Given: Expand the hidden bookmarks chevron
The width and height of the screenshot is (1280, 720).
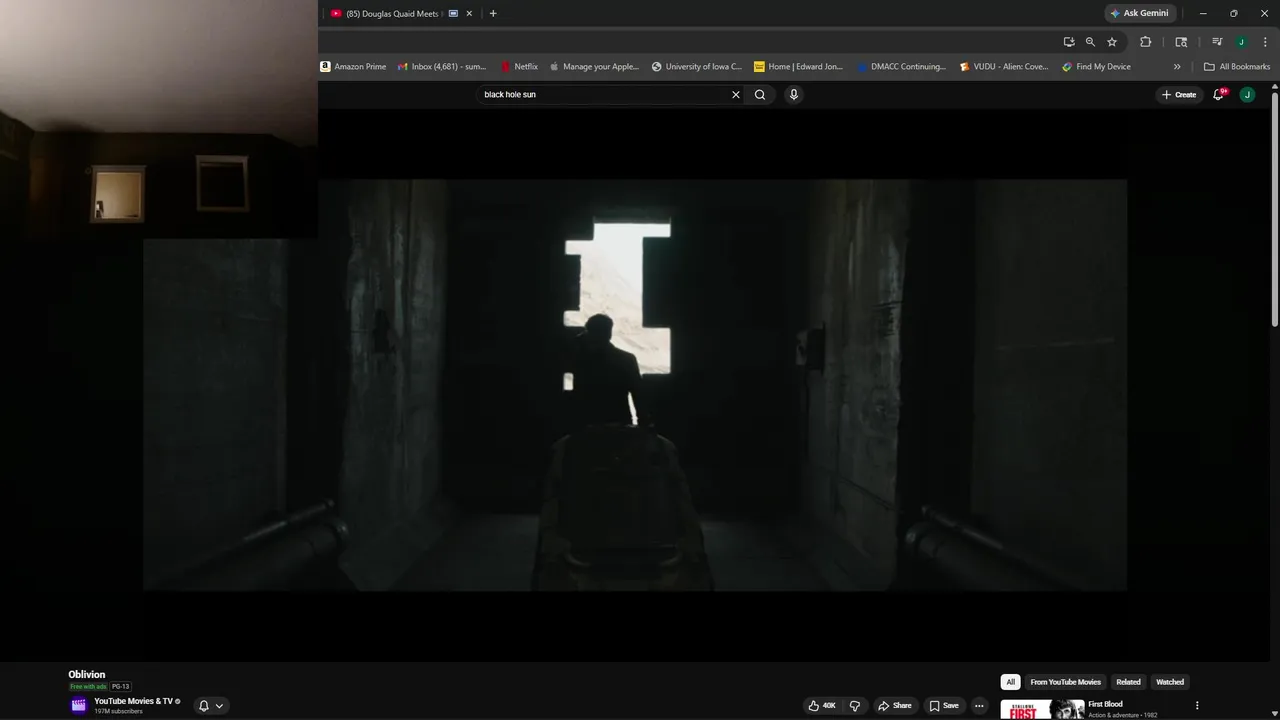Looking at the screenshot, I should [x=1177, y=67].
